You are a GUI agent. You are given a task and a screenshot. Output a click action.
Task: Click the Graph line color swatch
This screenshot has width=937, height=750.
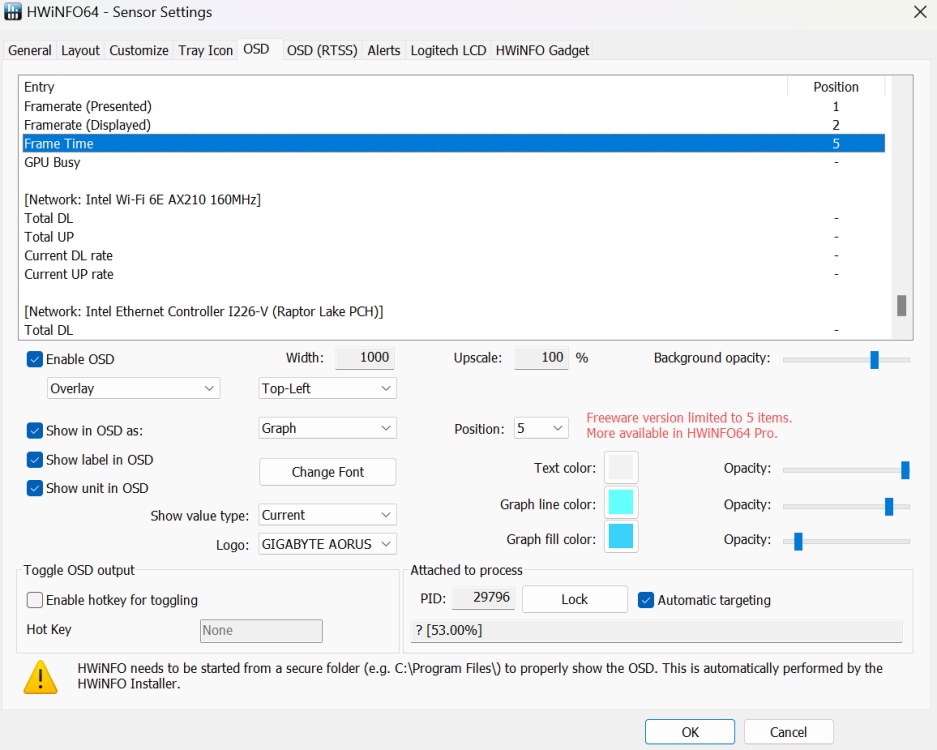[621, 504]
